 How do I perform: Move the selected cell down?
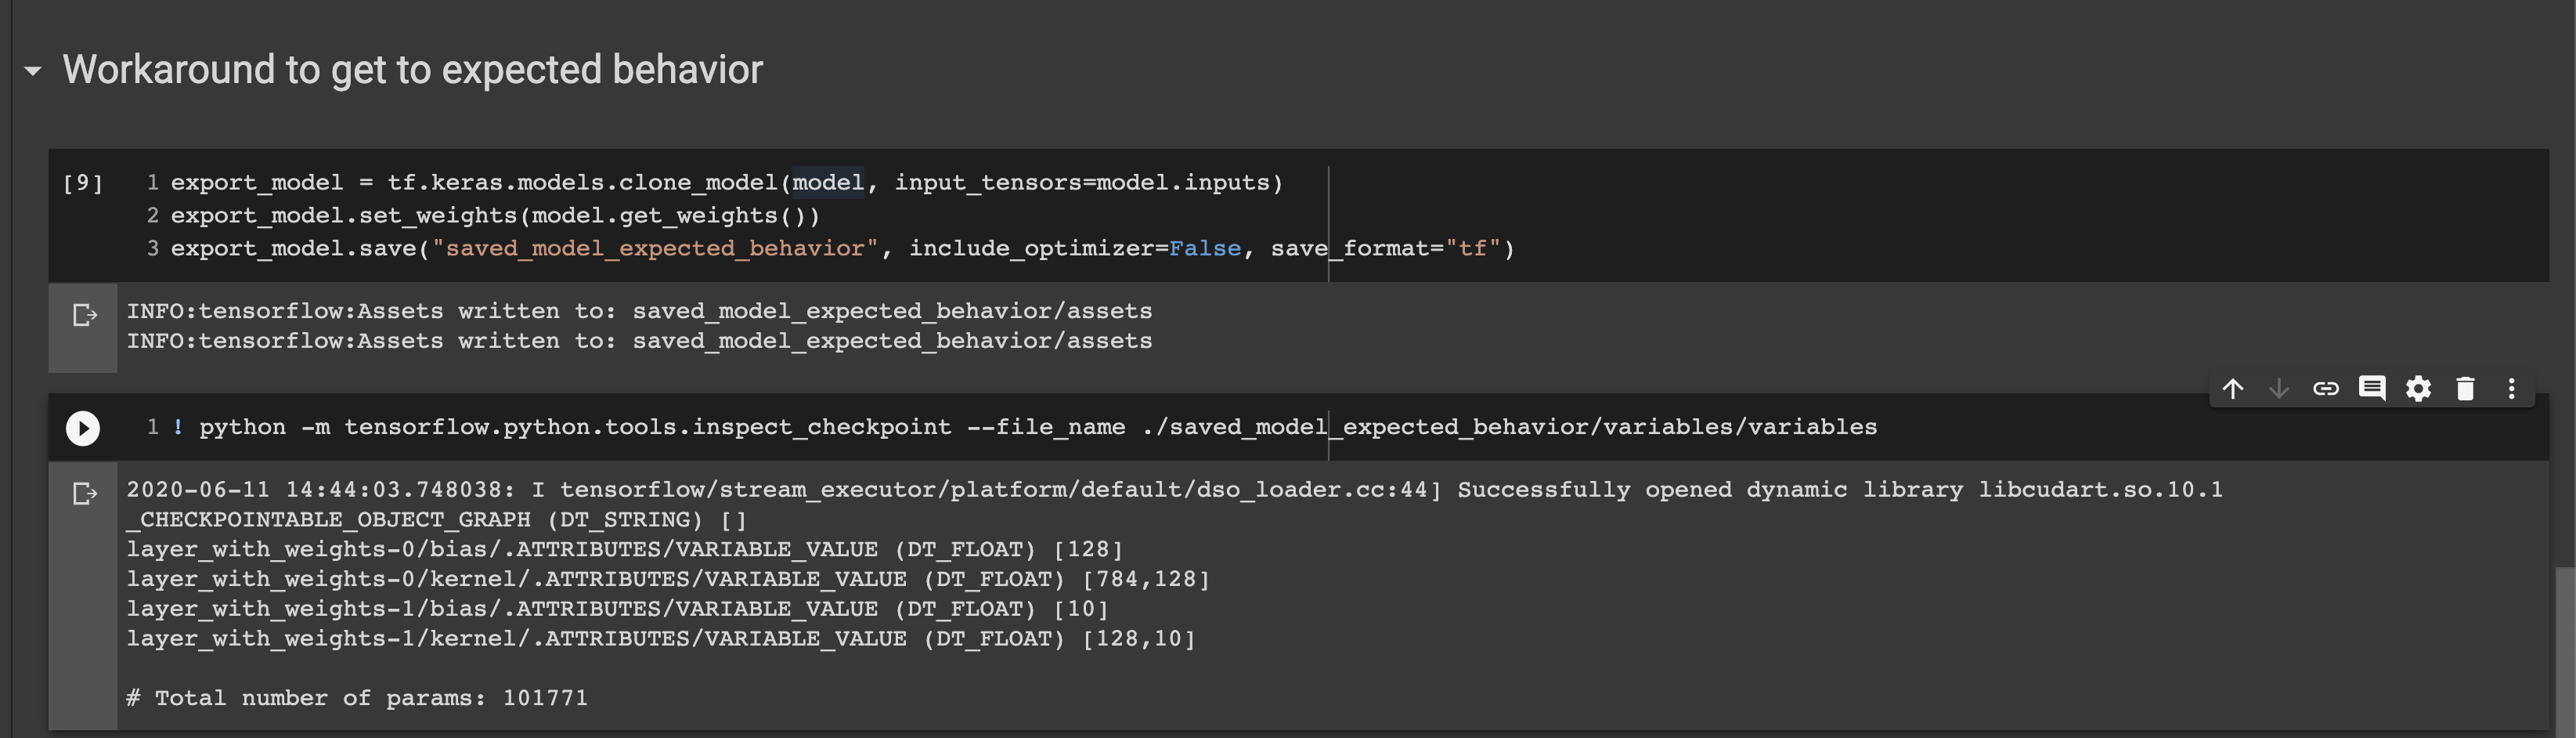tap(2280, 389)
